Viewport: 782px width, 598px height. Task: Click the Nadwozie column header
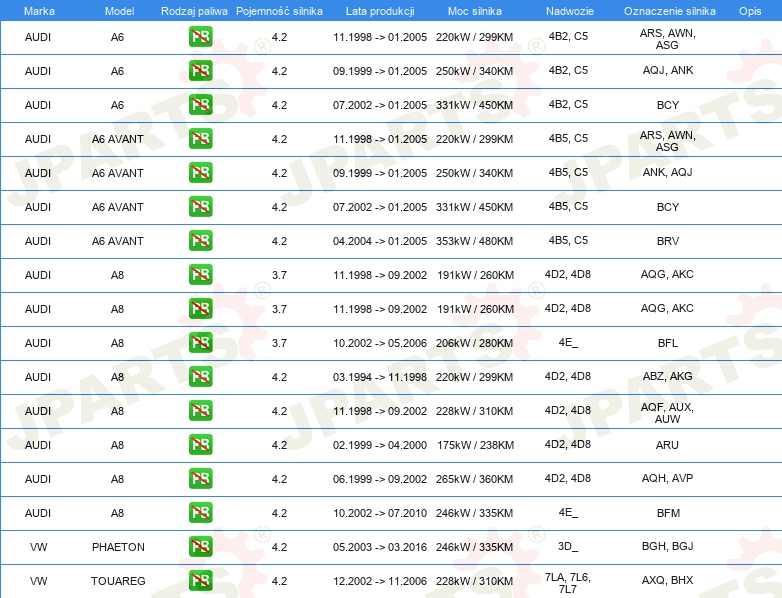(x=570, y=11)
